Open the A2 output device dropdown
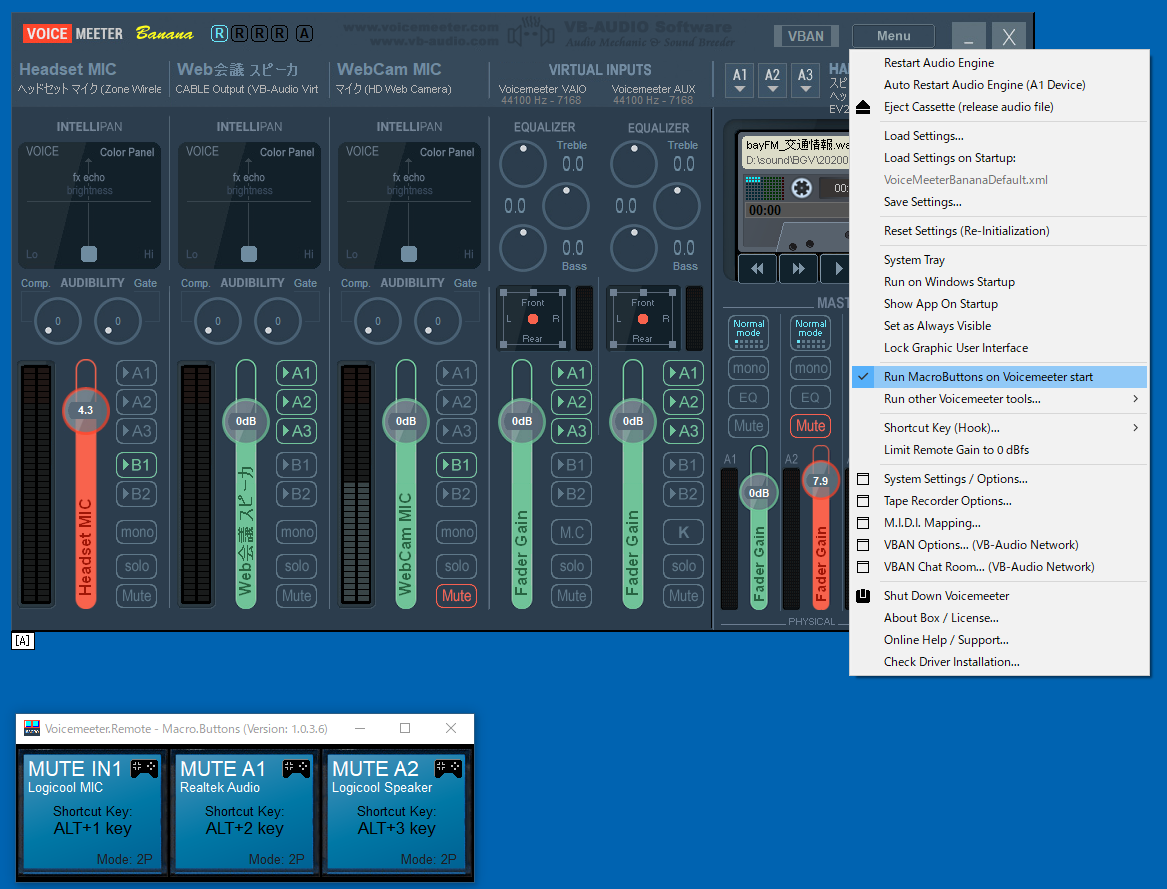 (x=773, y=80)
